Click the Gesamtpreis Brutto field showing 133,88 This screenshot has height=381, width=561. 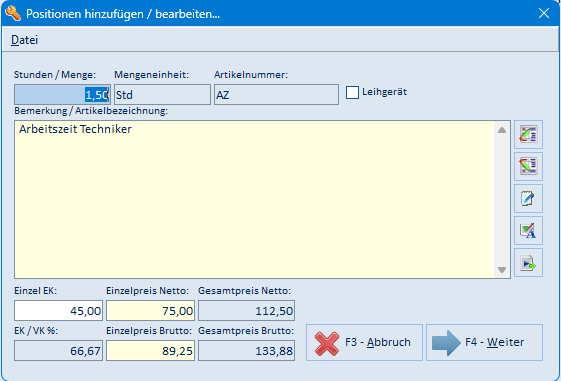[247, 351]
